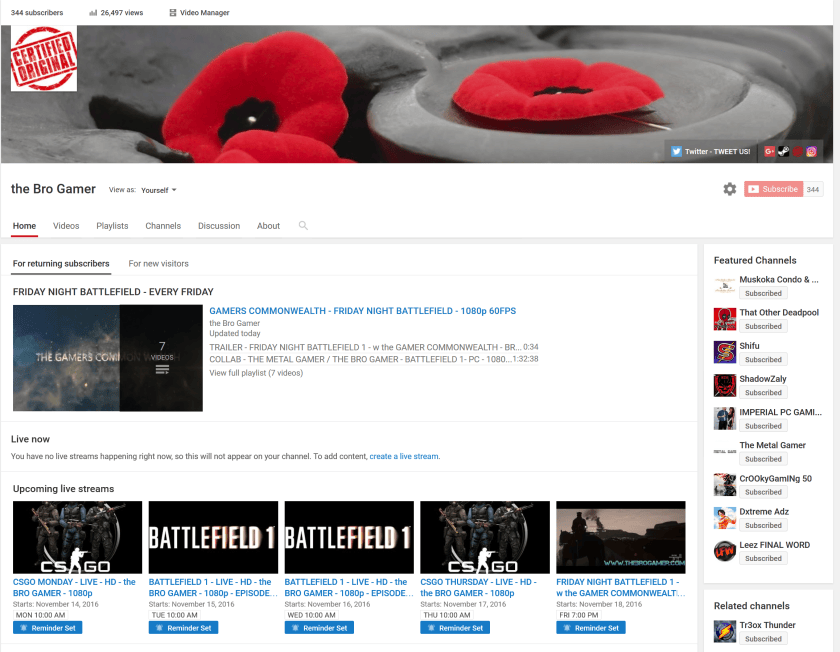Click View full playlist (7 videos)
This screenshot has height=652, width=840.
tap(256, 373)
